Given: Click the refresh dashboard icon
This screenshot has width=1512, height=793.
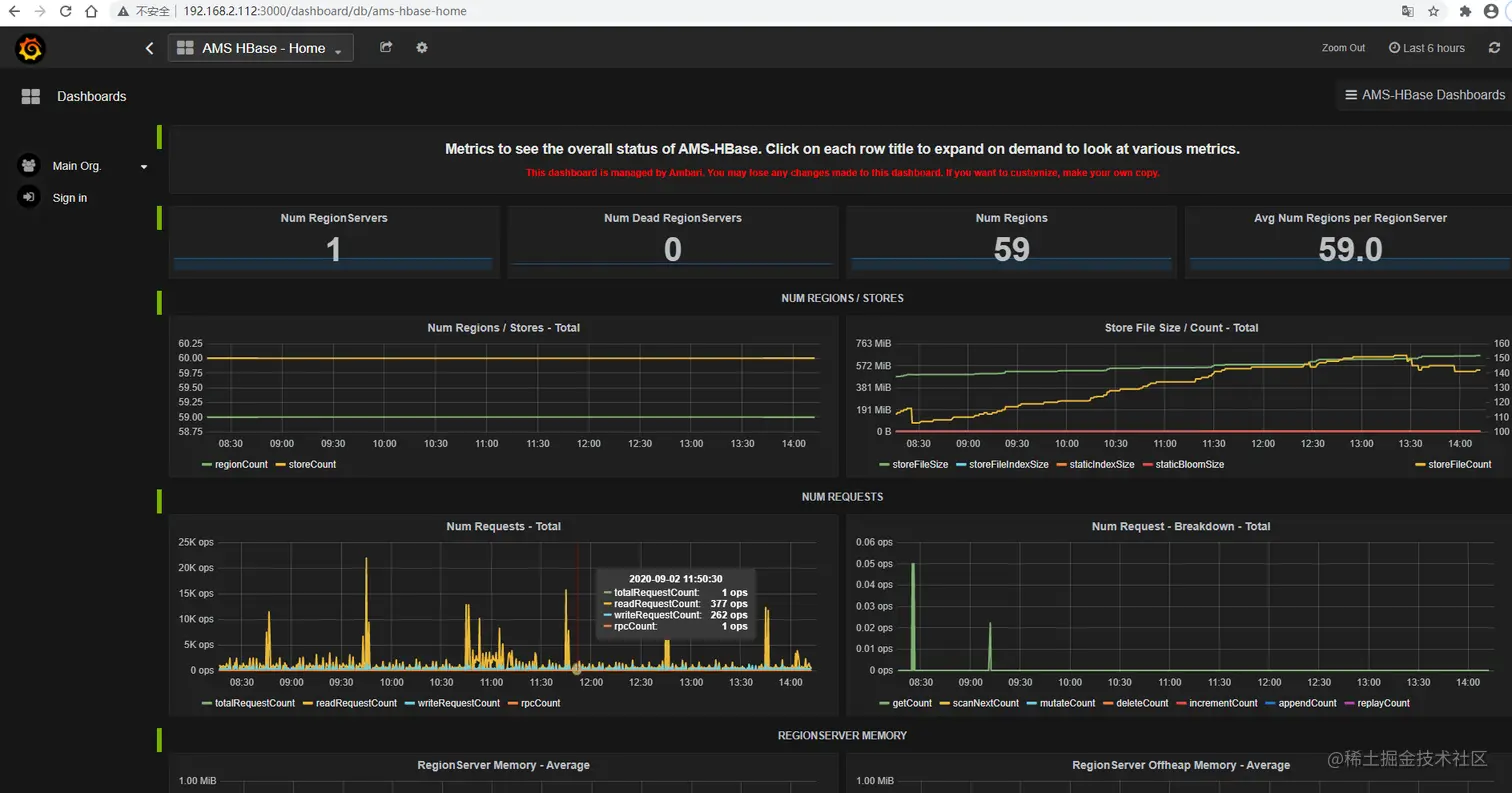Looking at the screenshot, I should pos(1494,48).
